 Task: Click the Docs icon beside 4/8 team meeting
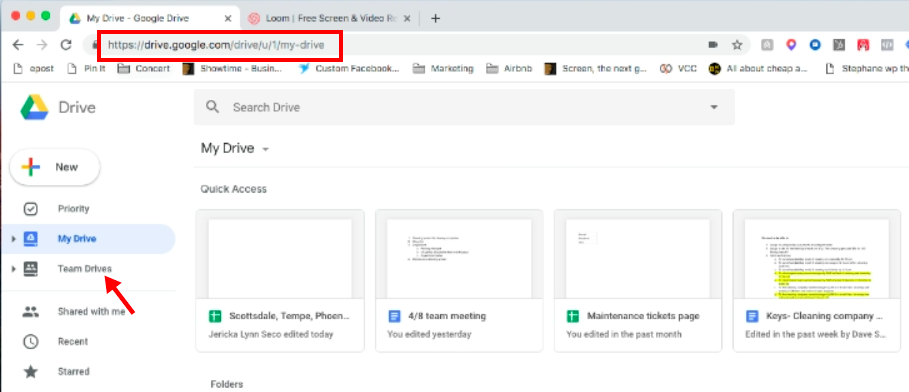tap(394, 317)
